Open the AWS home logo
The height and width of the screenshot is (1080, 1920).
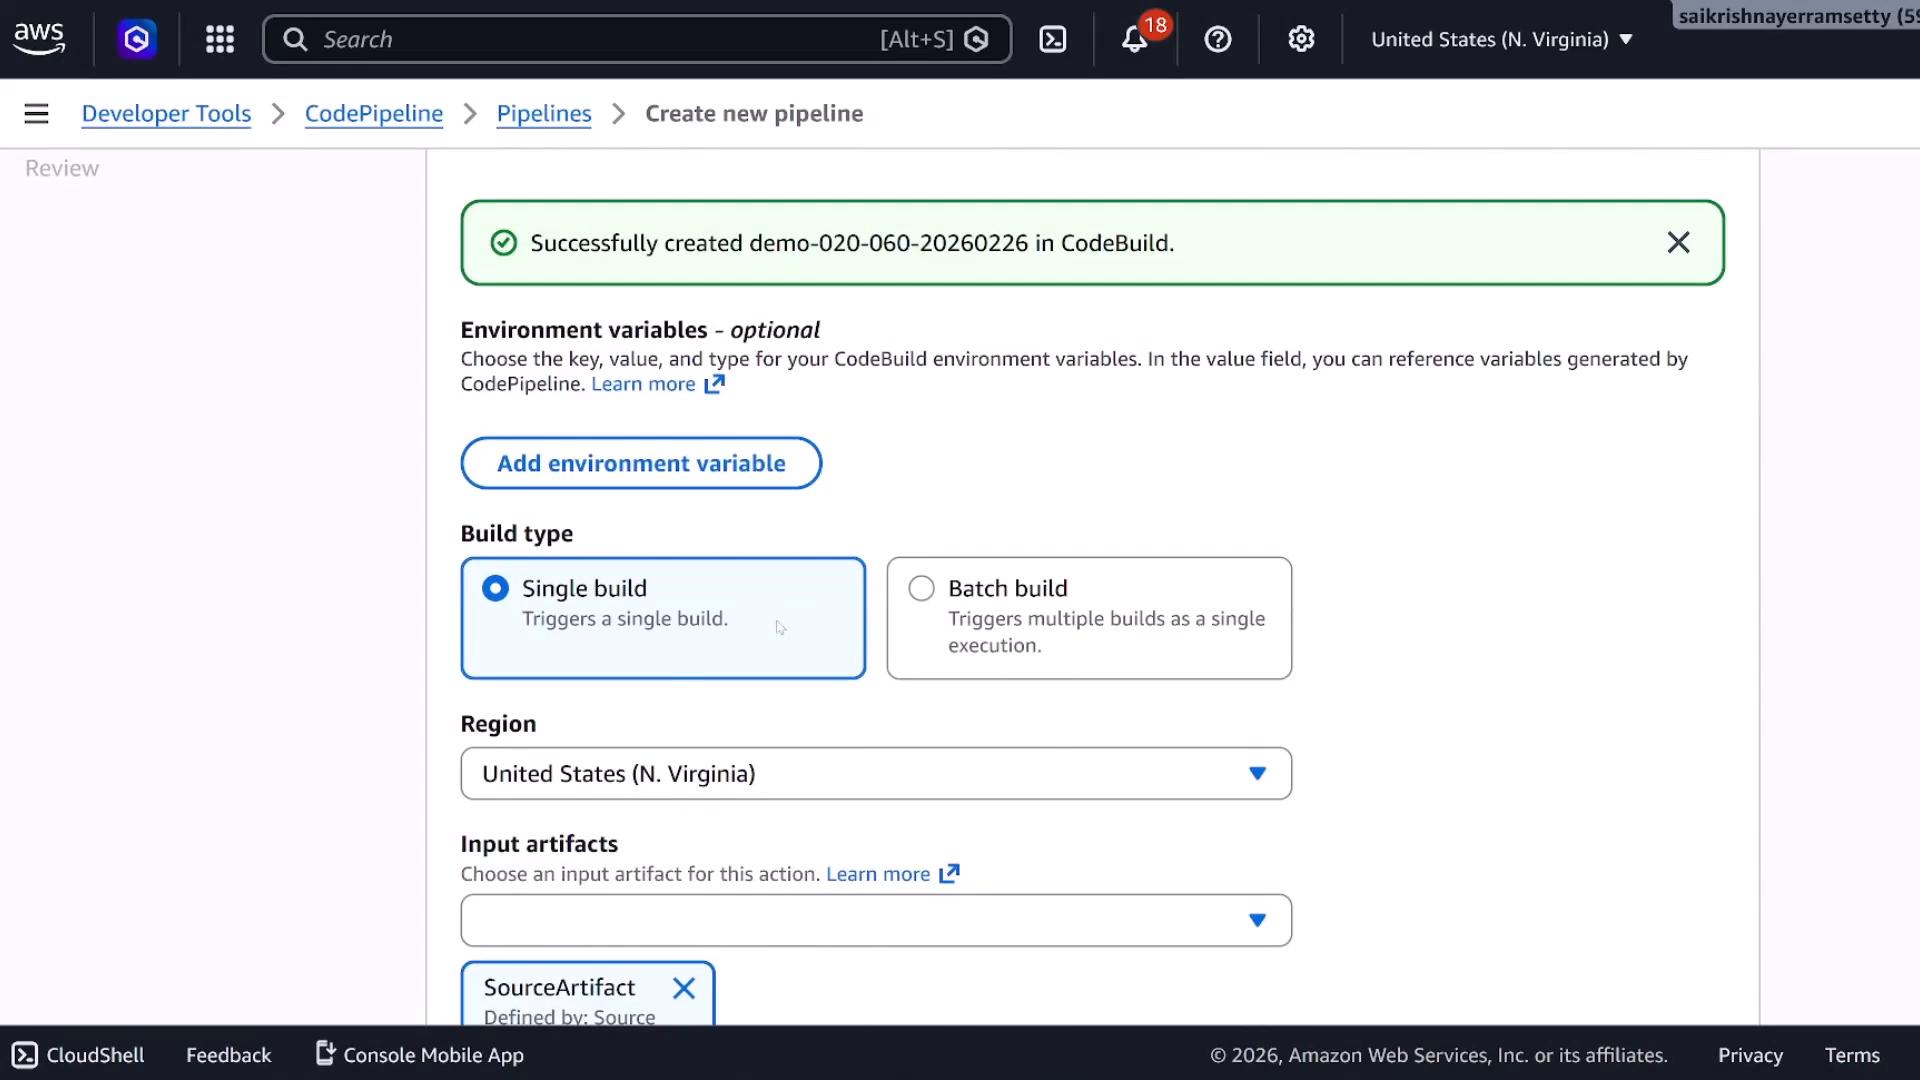tap(39, 39)
